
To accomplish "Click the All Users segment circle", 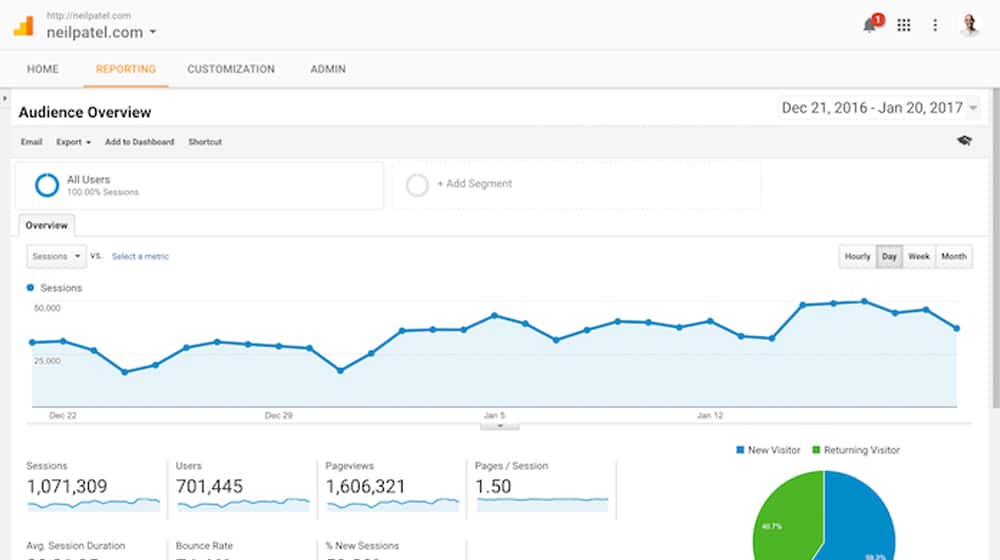I will pyautogui.click(x=47, y=185).
